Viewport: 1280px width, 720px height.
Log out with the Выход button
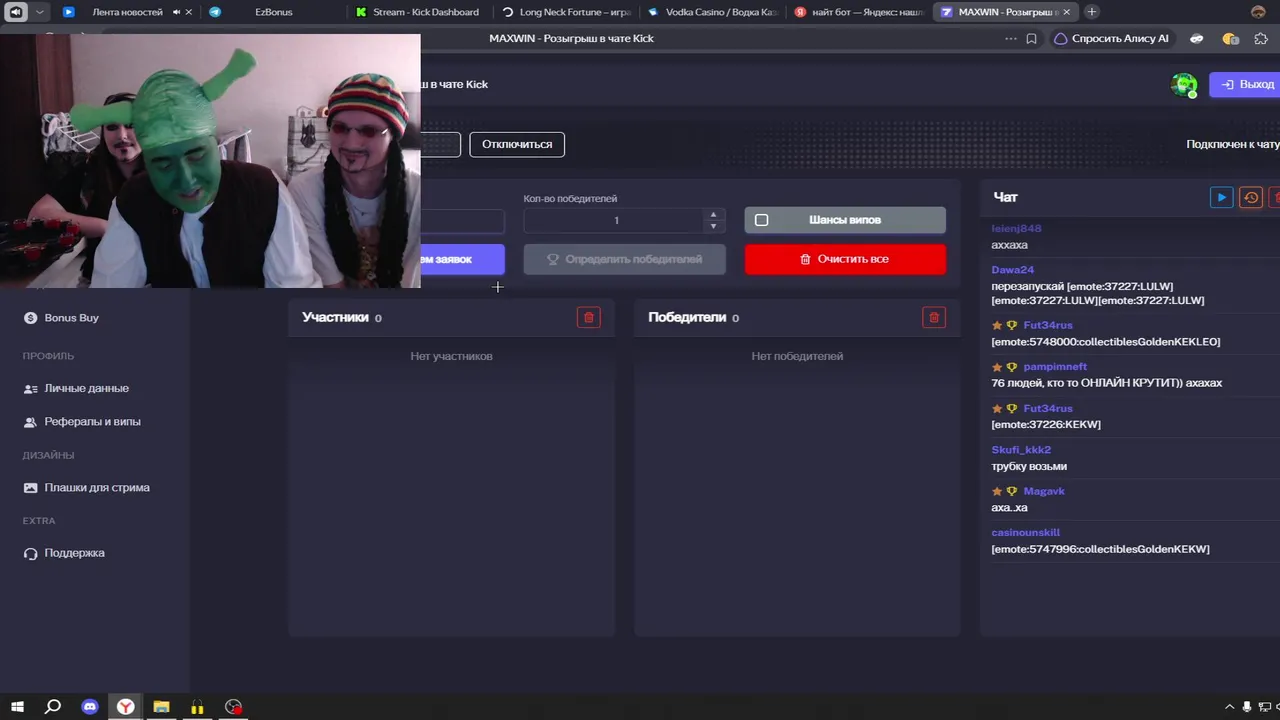click(x=1245, y=85)
